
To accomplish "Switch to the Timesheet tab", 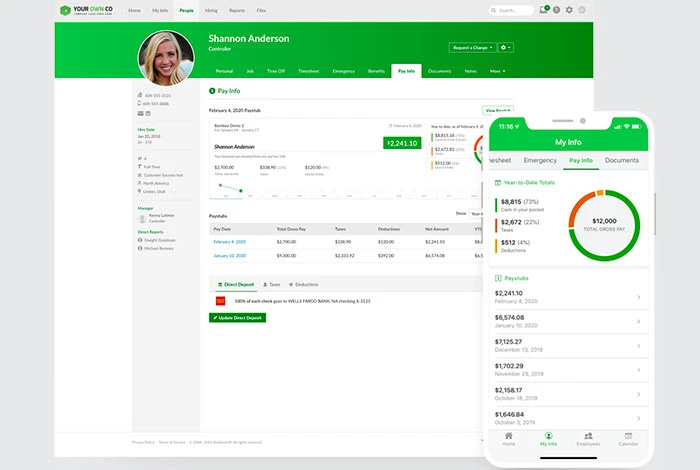I will point(308,71).
